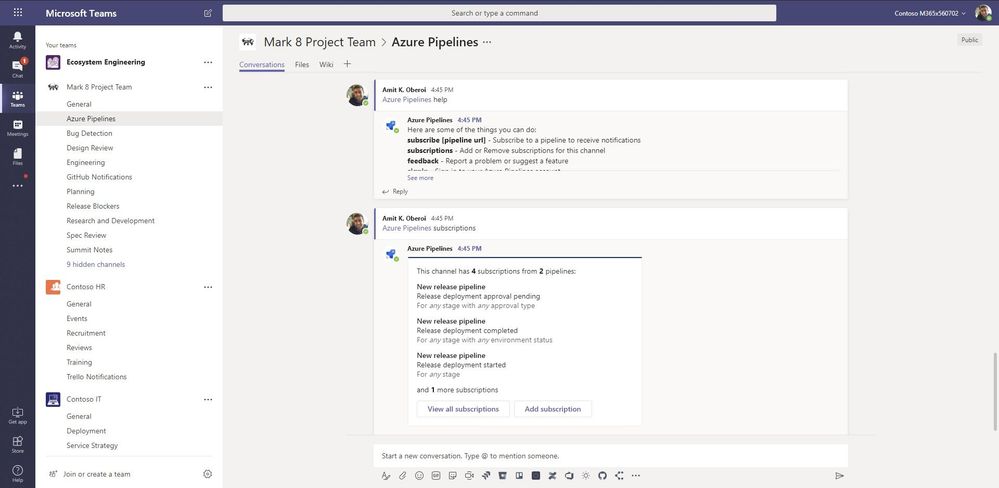Screen dimensions: 999x488
Task: Open Help in left rail
Action: coord(17,473)
